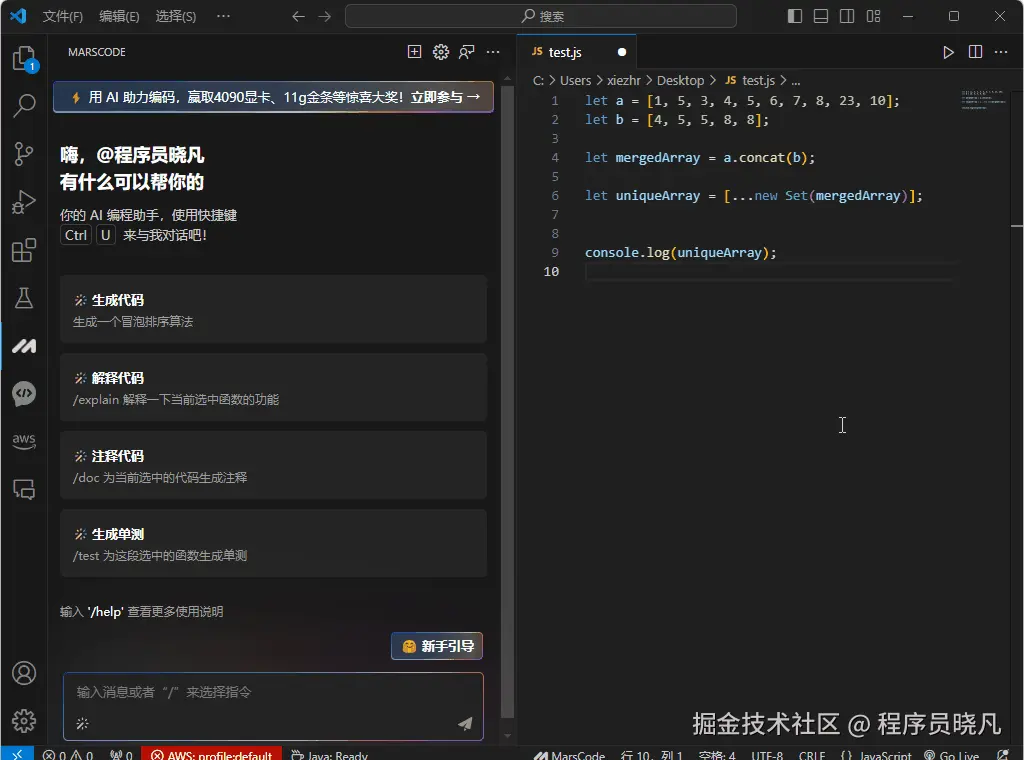Split the editor to the right
Screen dimensions: 1024x760
point(975,52)
